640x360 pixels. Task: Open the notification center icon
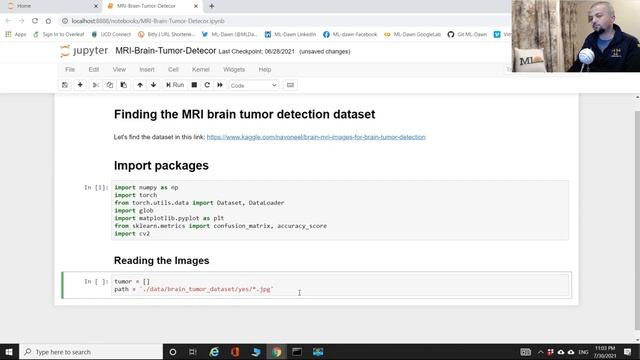pyautogui.click(x=628, y=352)
